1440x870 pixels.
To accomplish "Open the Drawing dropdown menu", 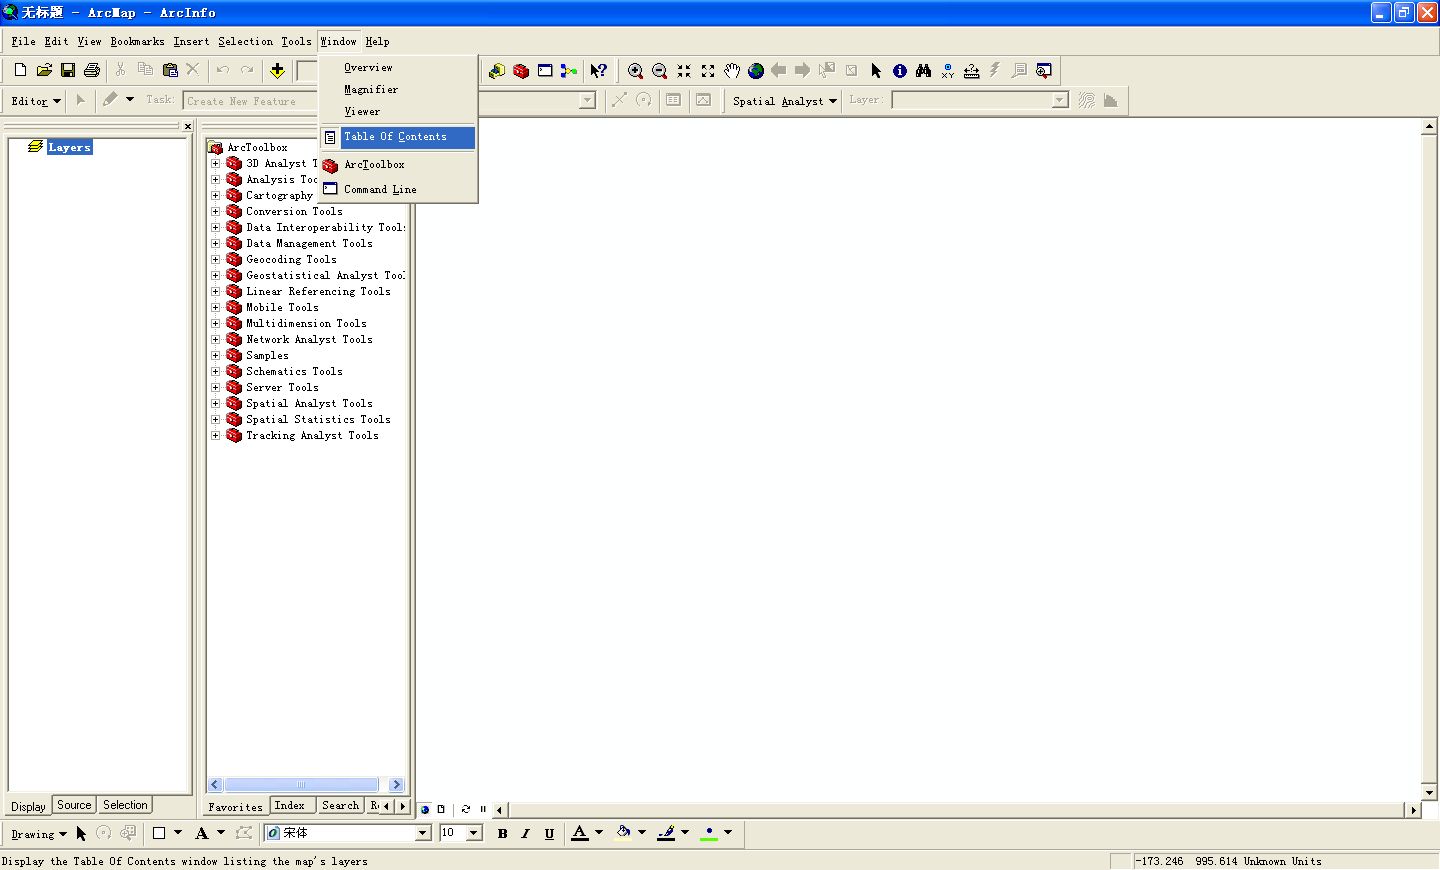I will (39, 833).
